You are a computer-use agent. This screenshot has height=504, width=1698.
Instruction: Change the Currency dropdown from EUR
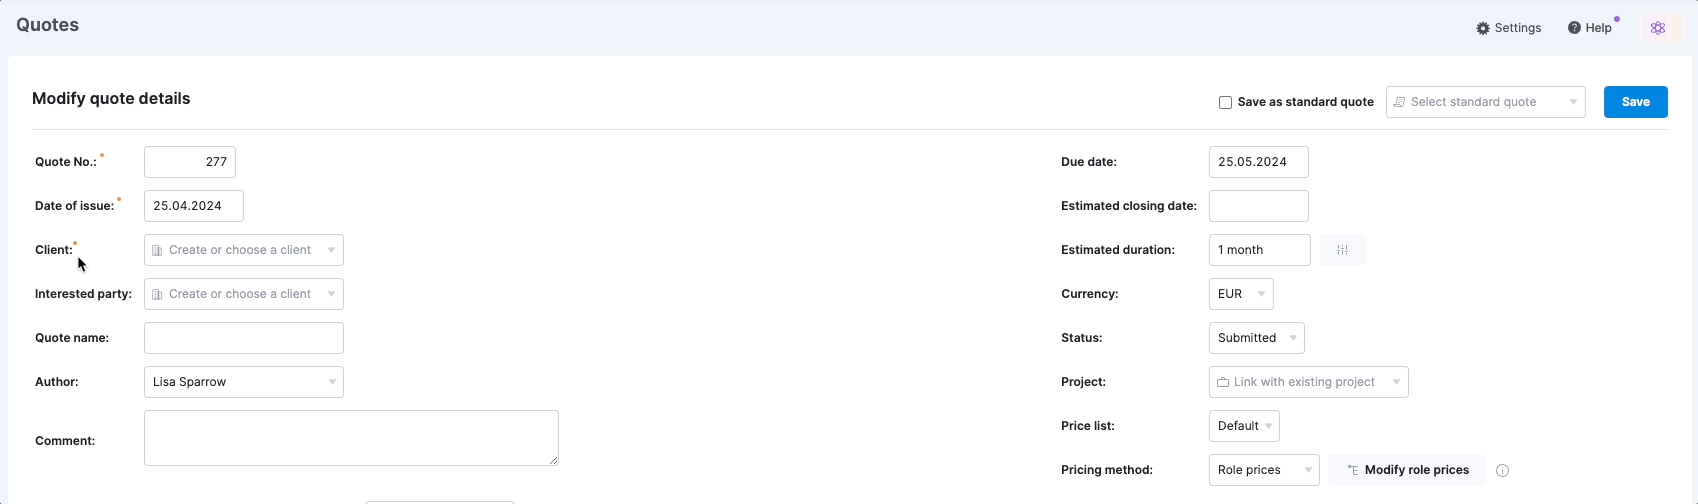tap(1241, 294)
